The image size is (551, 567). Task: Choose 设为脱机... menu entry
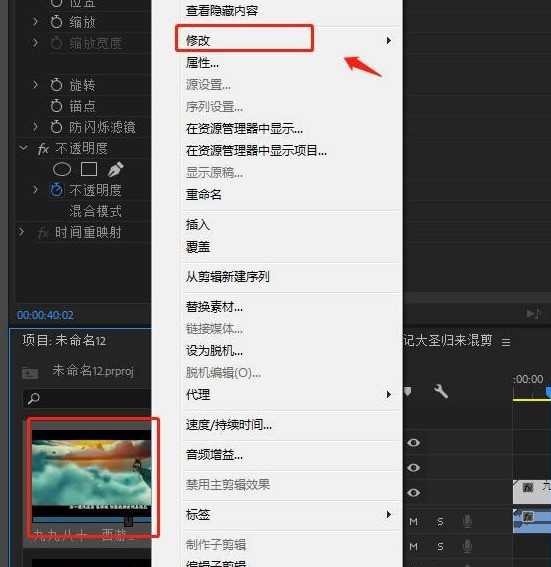coord(214,351)
